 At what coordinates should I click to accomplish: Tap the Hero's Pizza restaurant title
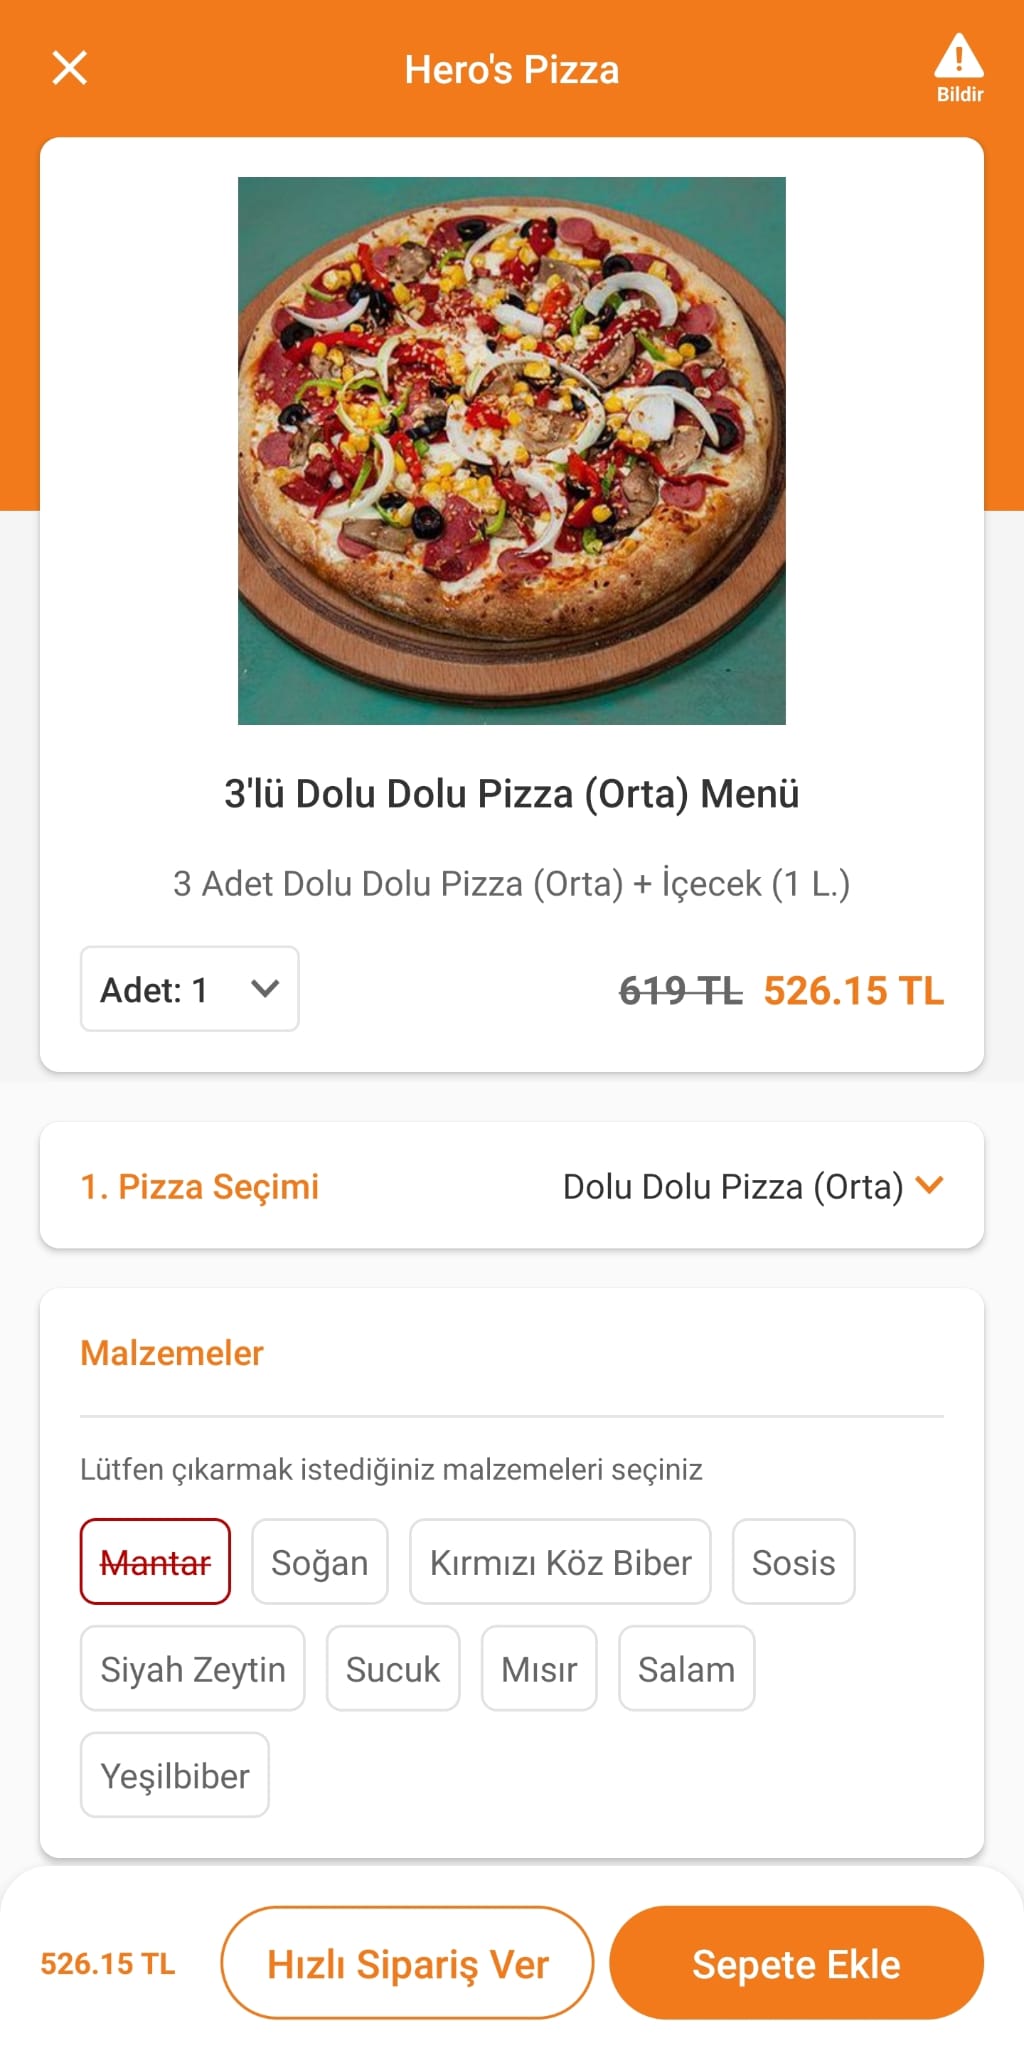tap(512, 70)
